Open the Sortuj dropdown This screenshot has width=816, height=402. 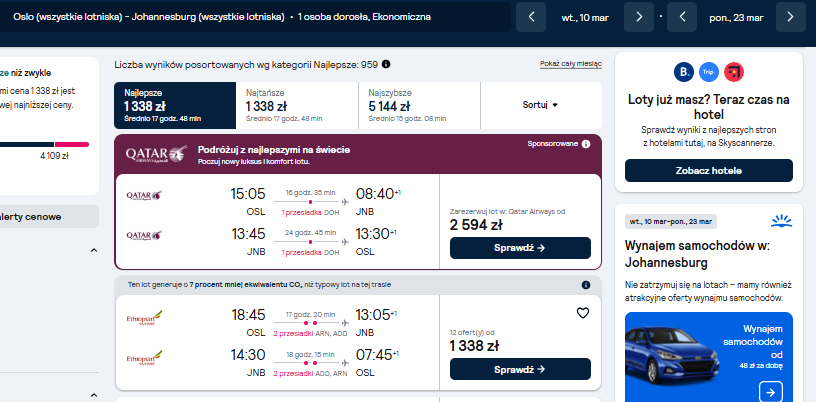coord(541,105)
